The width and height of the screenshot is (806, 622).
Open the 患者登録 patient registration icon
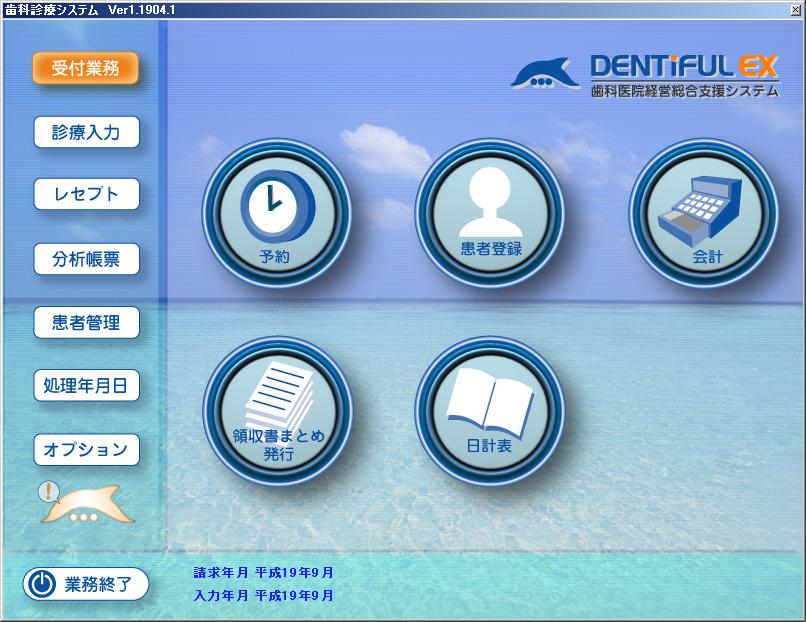point(490,213)
